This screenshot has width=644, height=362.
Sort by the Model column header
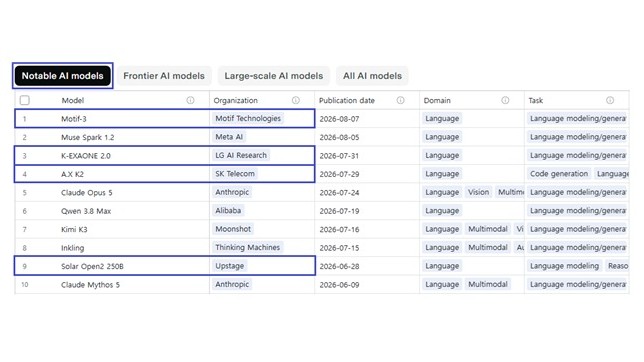tap(73, 100)
